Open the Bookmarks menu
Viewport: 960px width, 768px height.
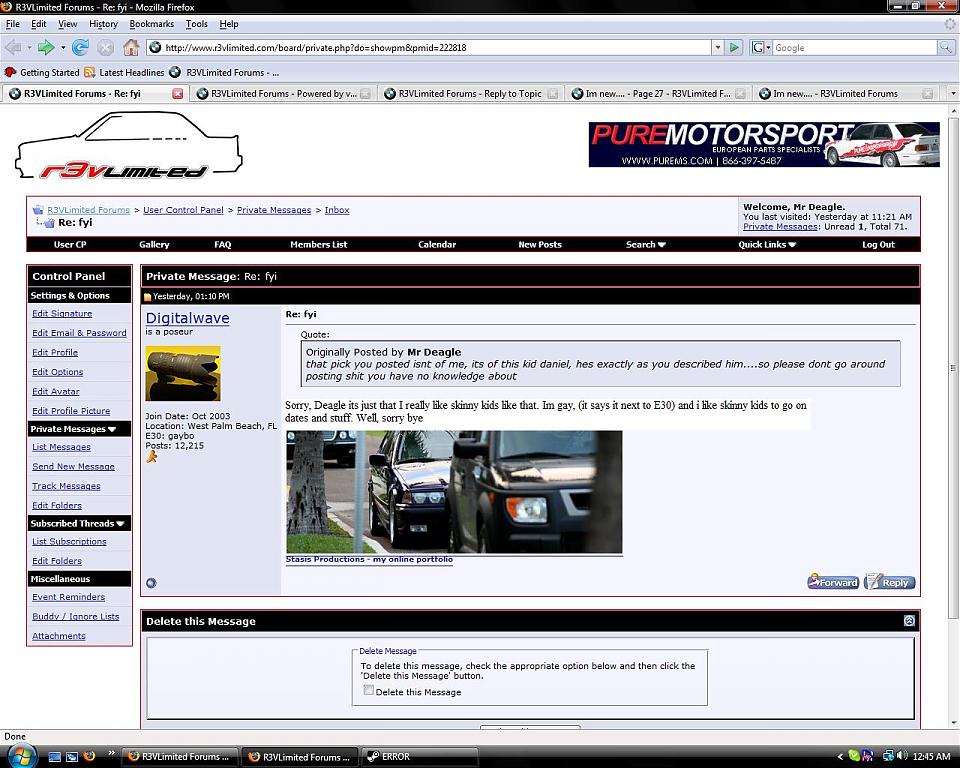[151, 24]
